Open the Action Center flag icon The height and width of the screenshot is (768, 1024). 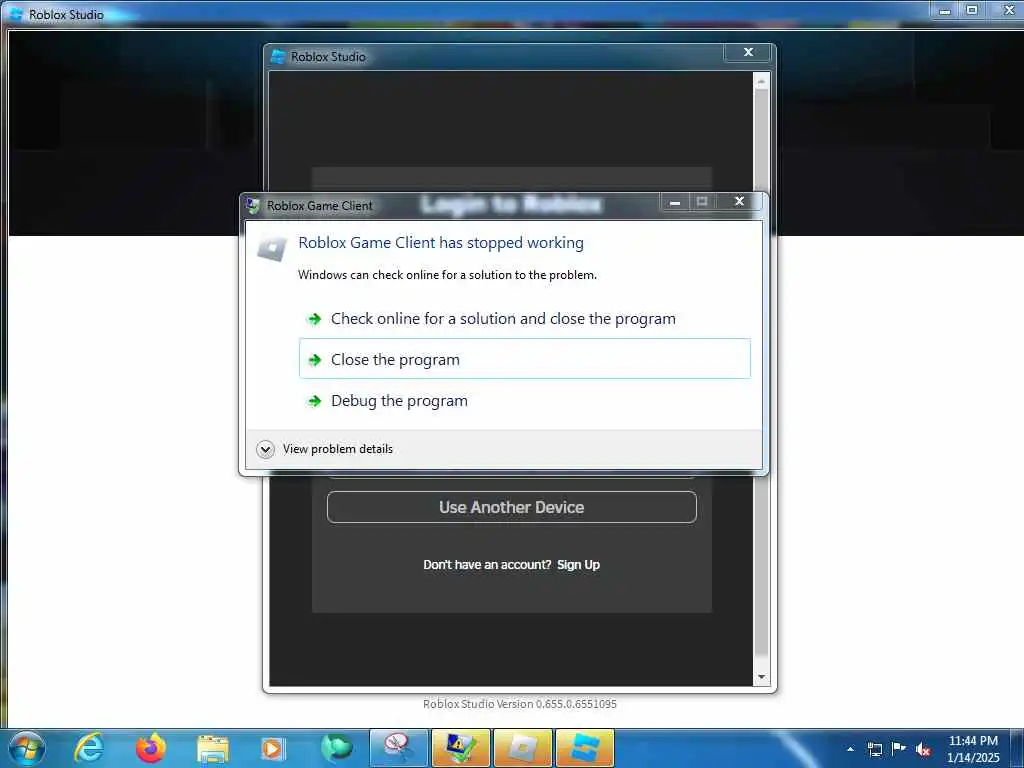[899, 748]
